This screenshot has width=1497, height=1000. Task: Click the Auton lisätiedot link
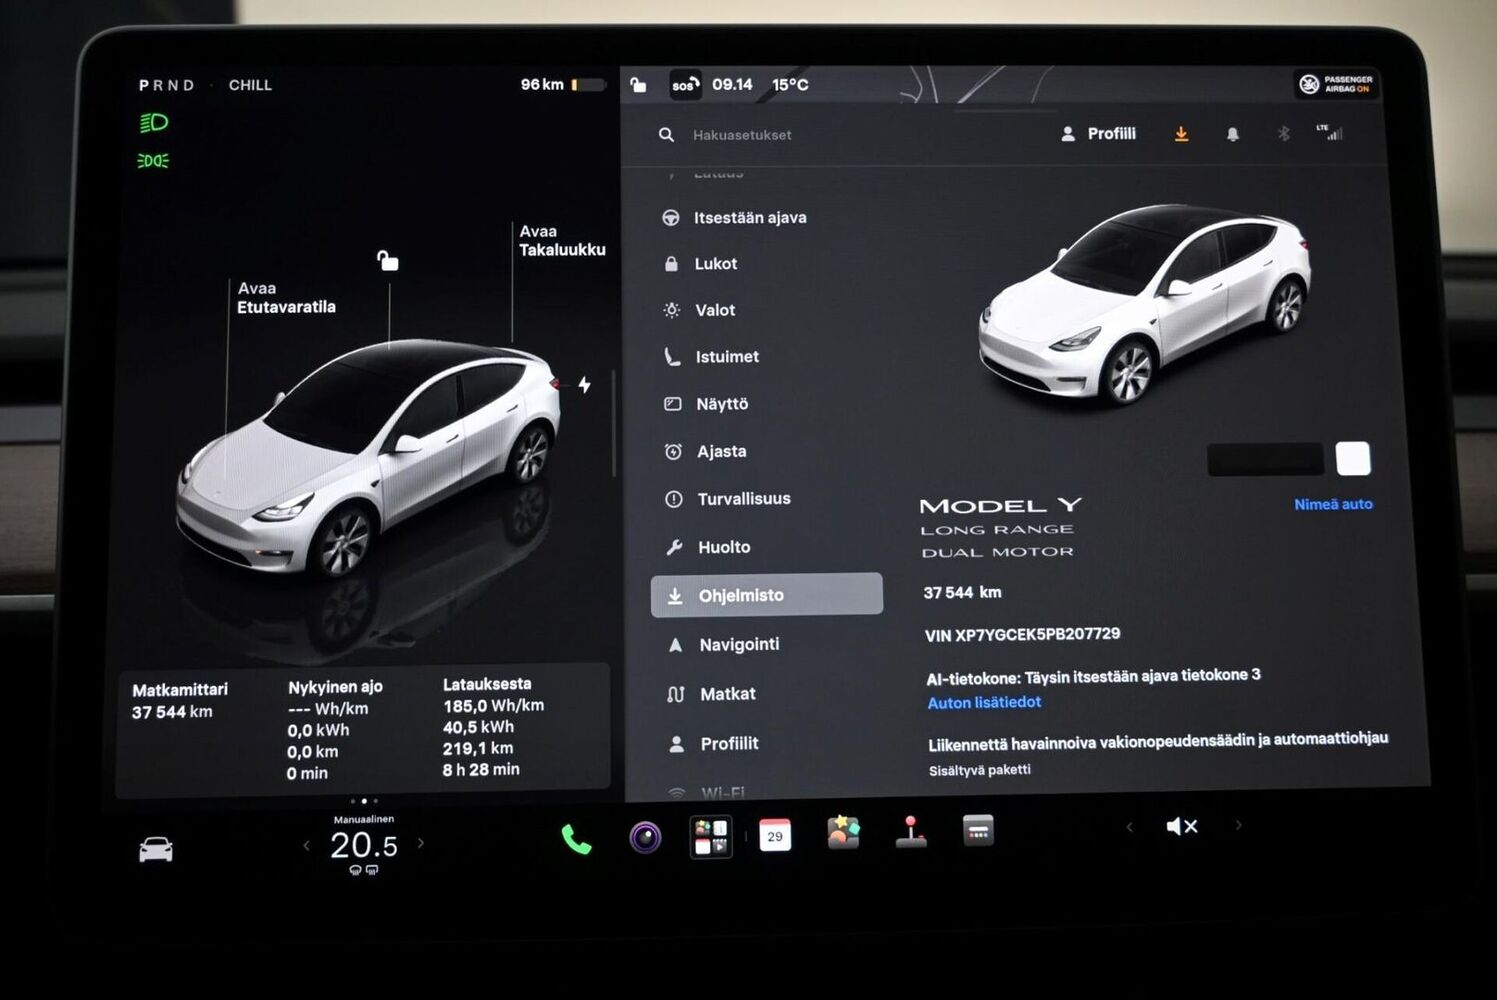click(984, 702)
